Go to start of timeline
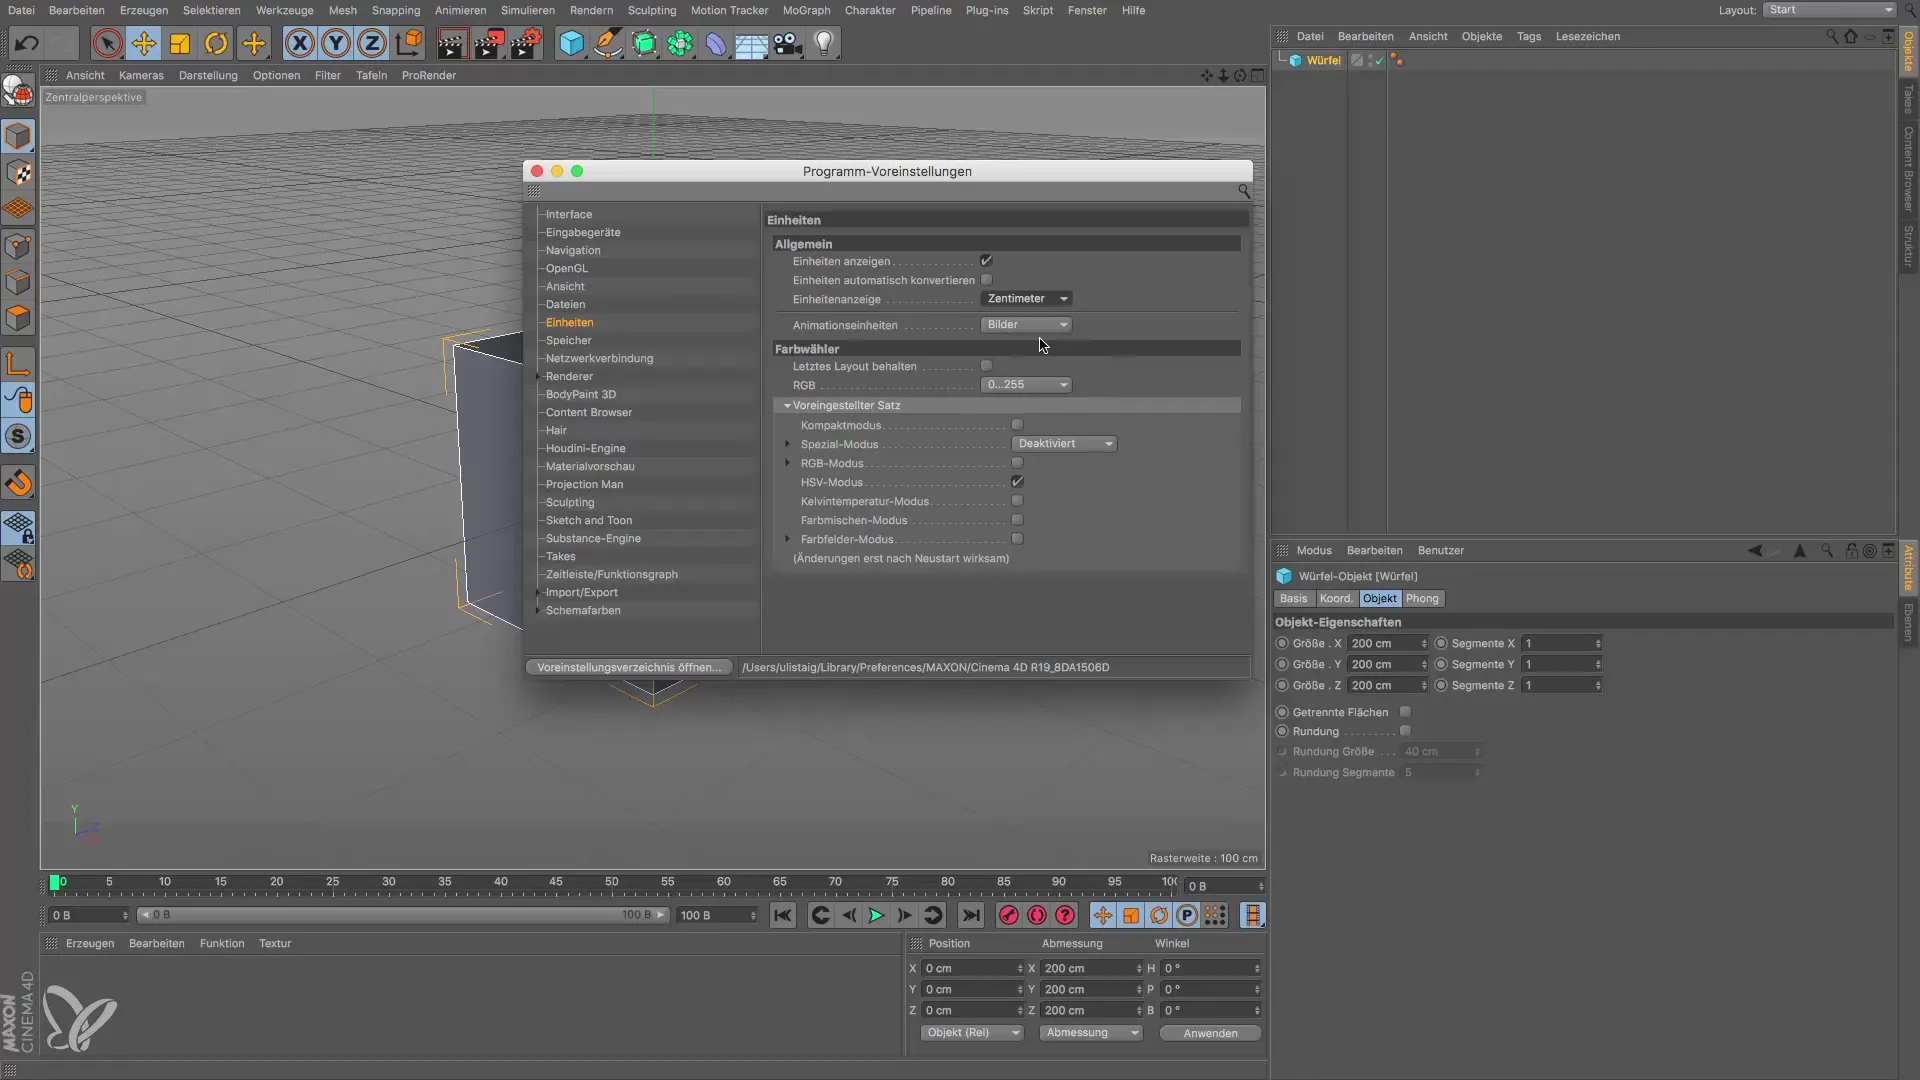1920x1080 pixels. pyautogui.click(x=783, y=915)
